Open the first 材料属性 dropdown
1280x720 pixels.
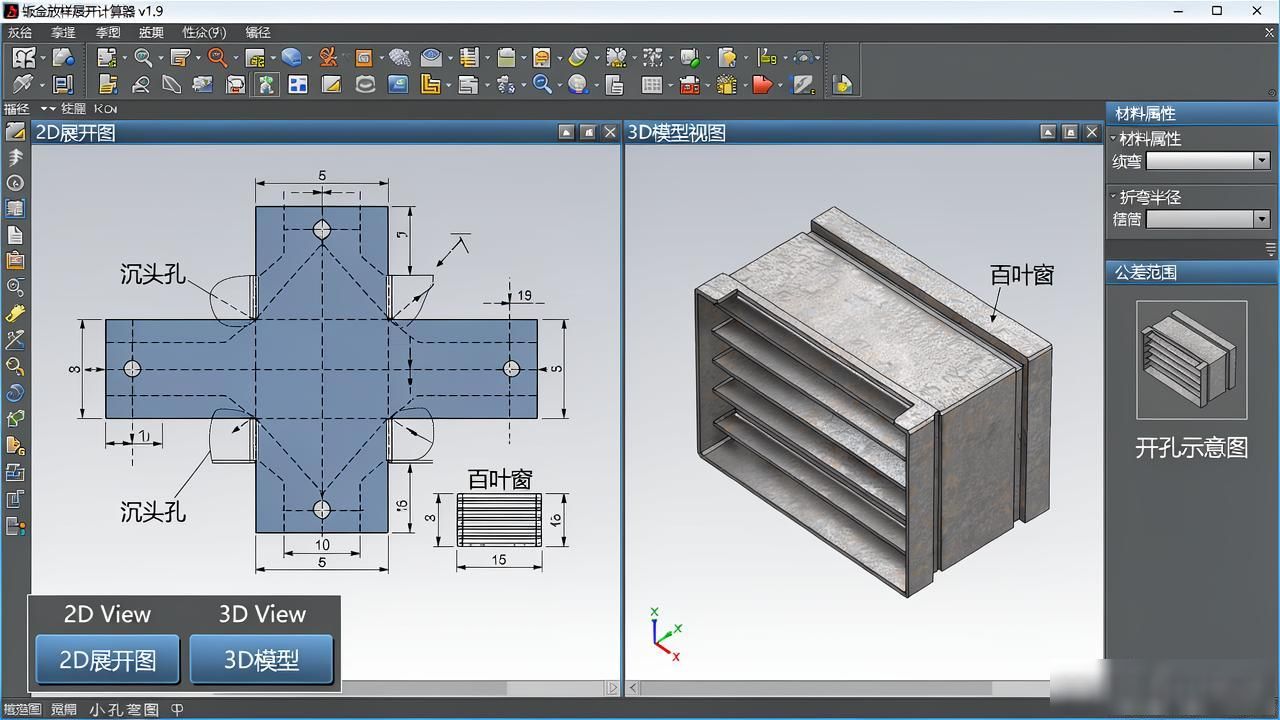click(x=1208, y=161)
